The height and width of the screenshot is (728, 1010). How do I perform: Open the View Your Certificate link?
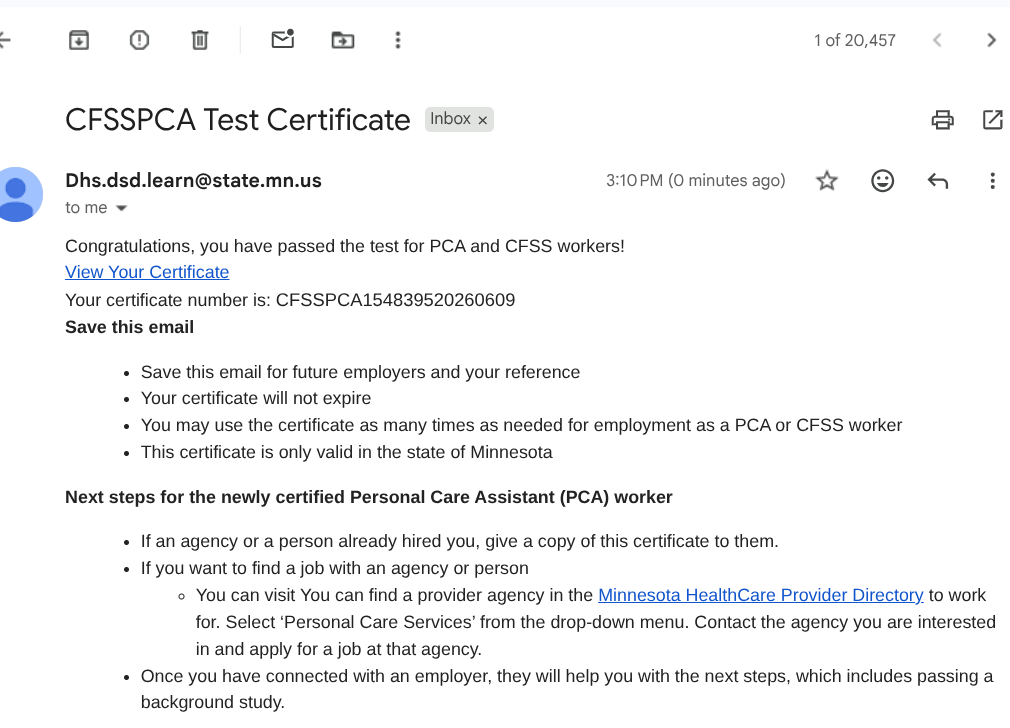coord(147,272)
